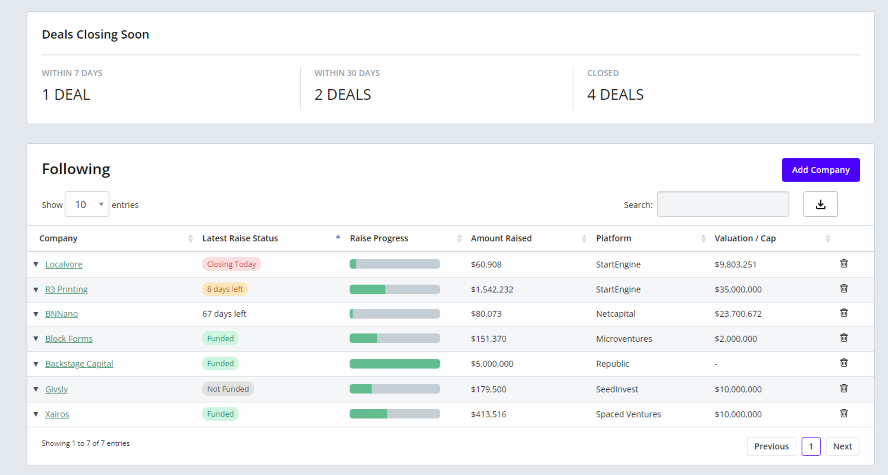Screen dimensions: 888x475
Task: Open the Show entries count dropdown
Action: [x=87, y=204]
